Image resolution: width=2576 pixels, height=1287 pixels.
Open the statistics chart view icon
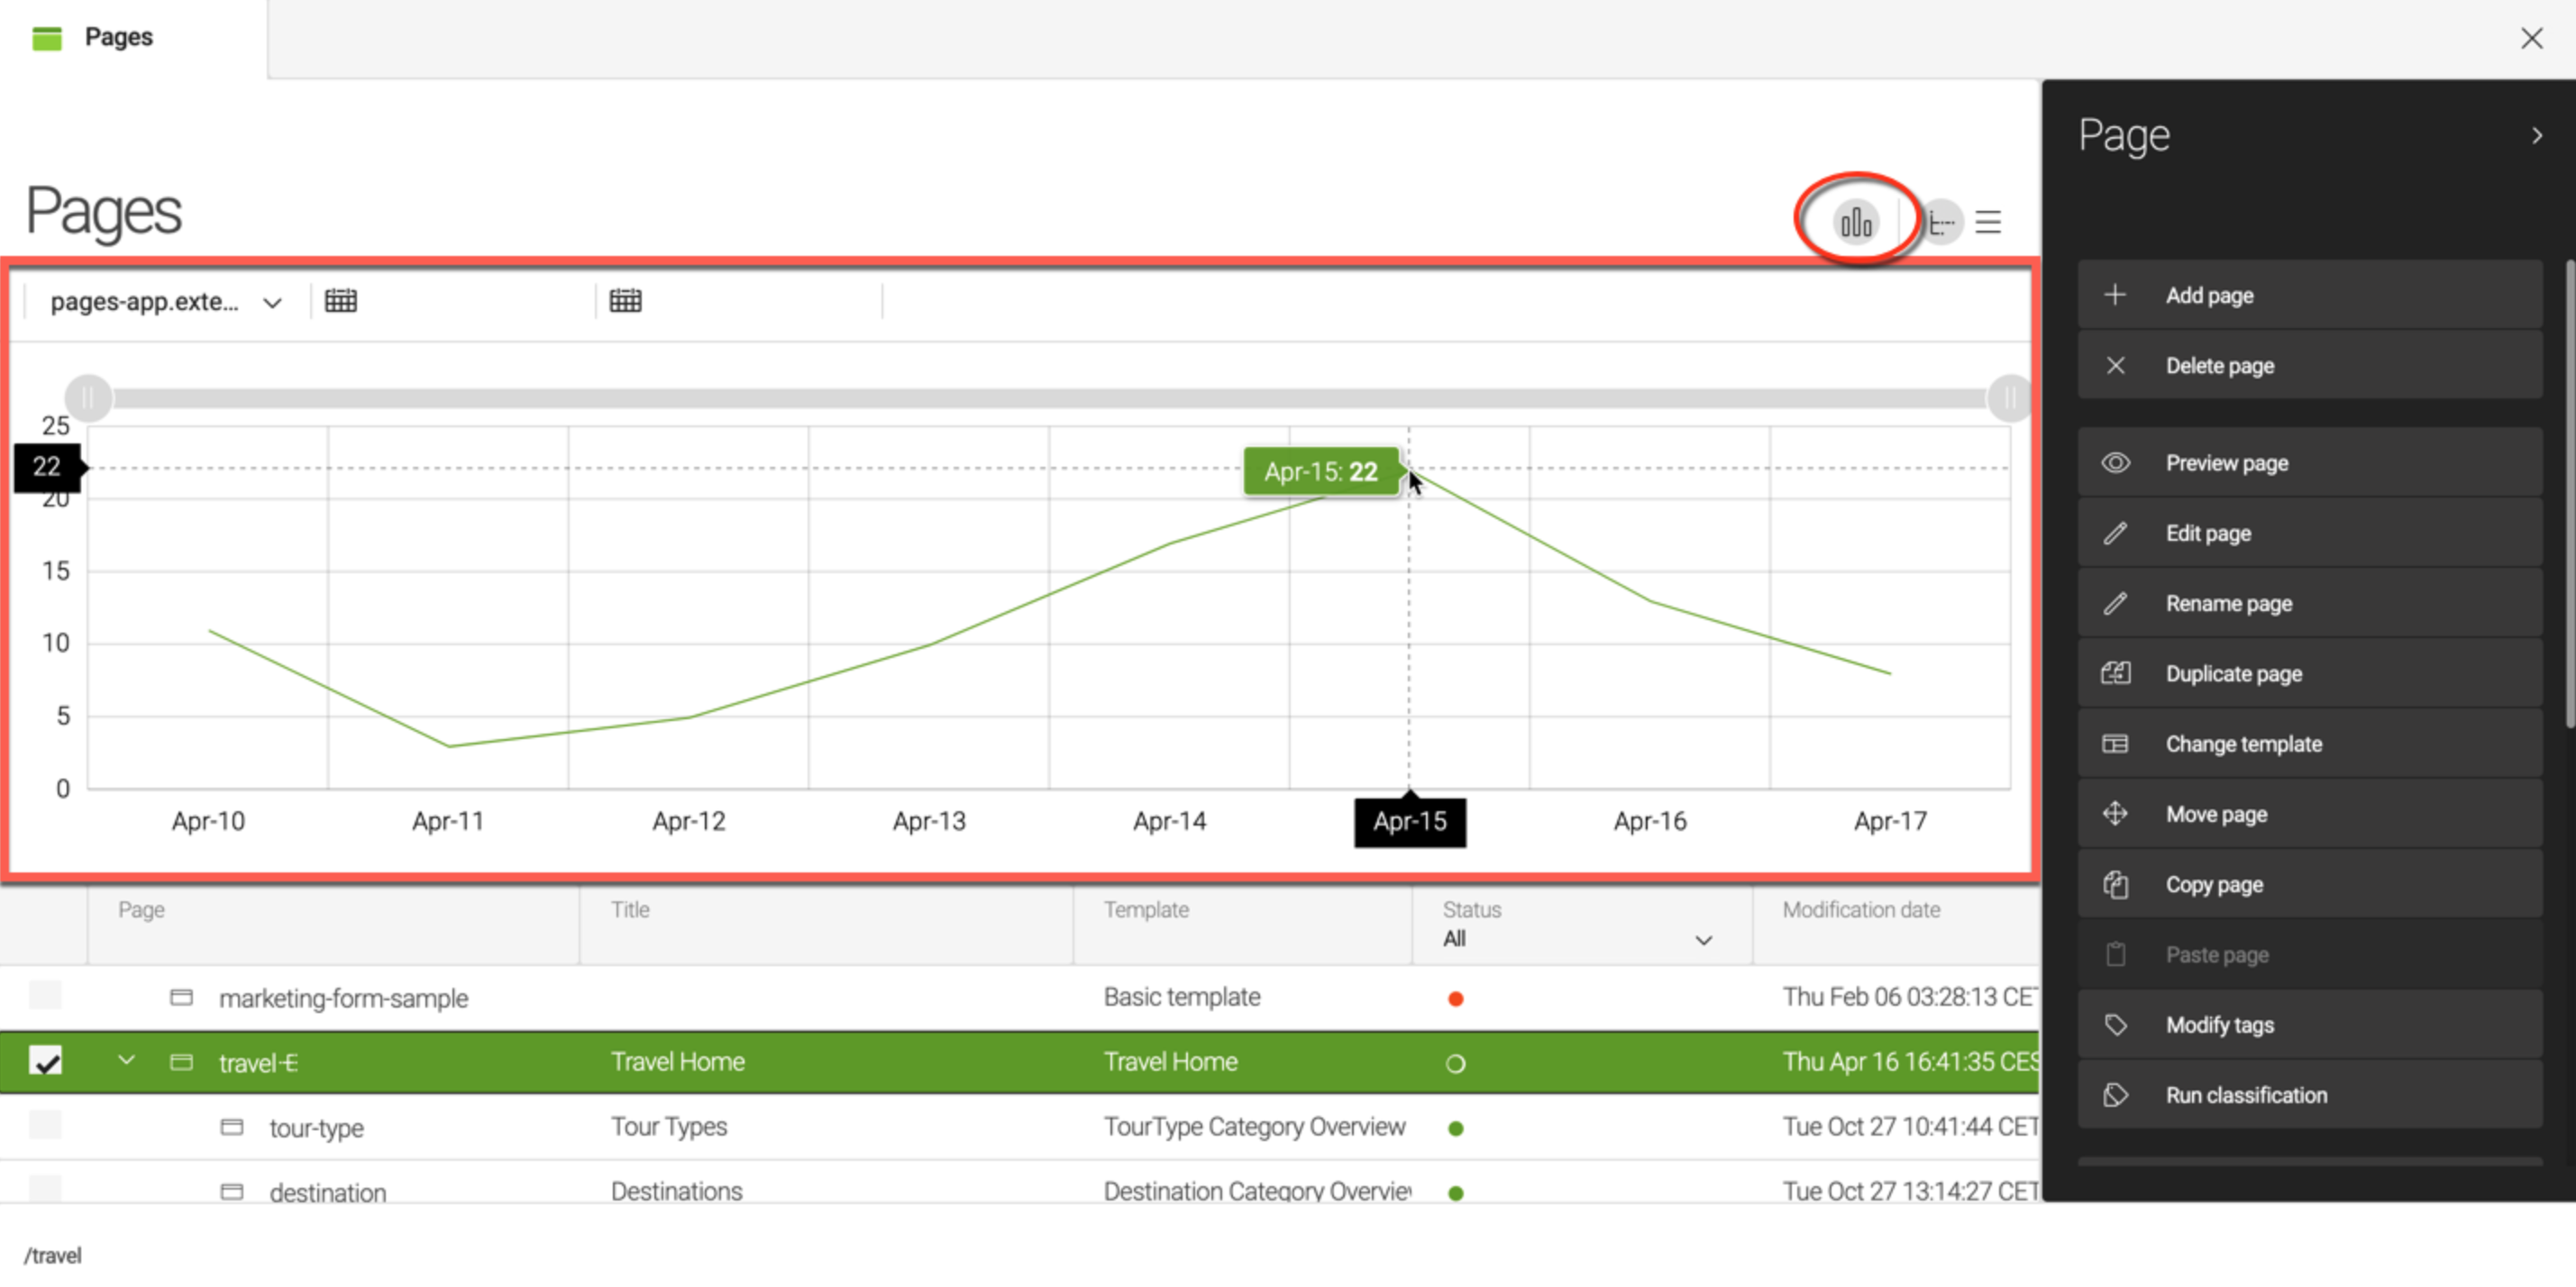1856,221
